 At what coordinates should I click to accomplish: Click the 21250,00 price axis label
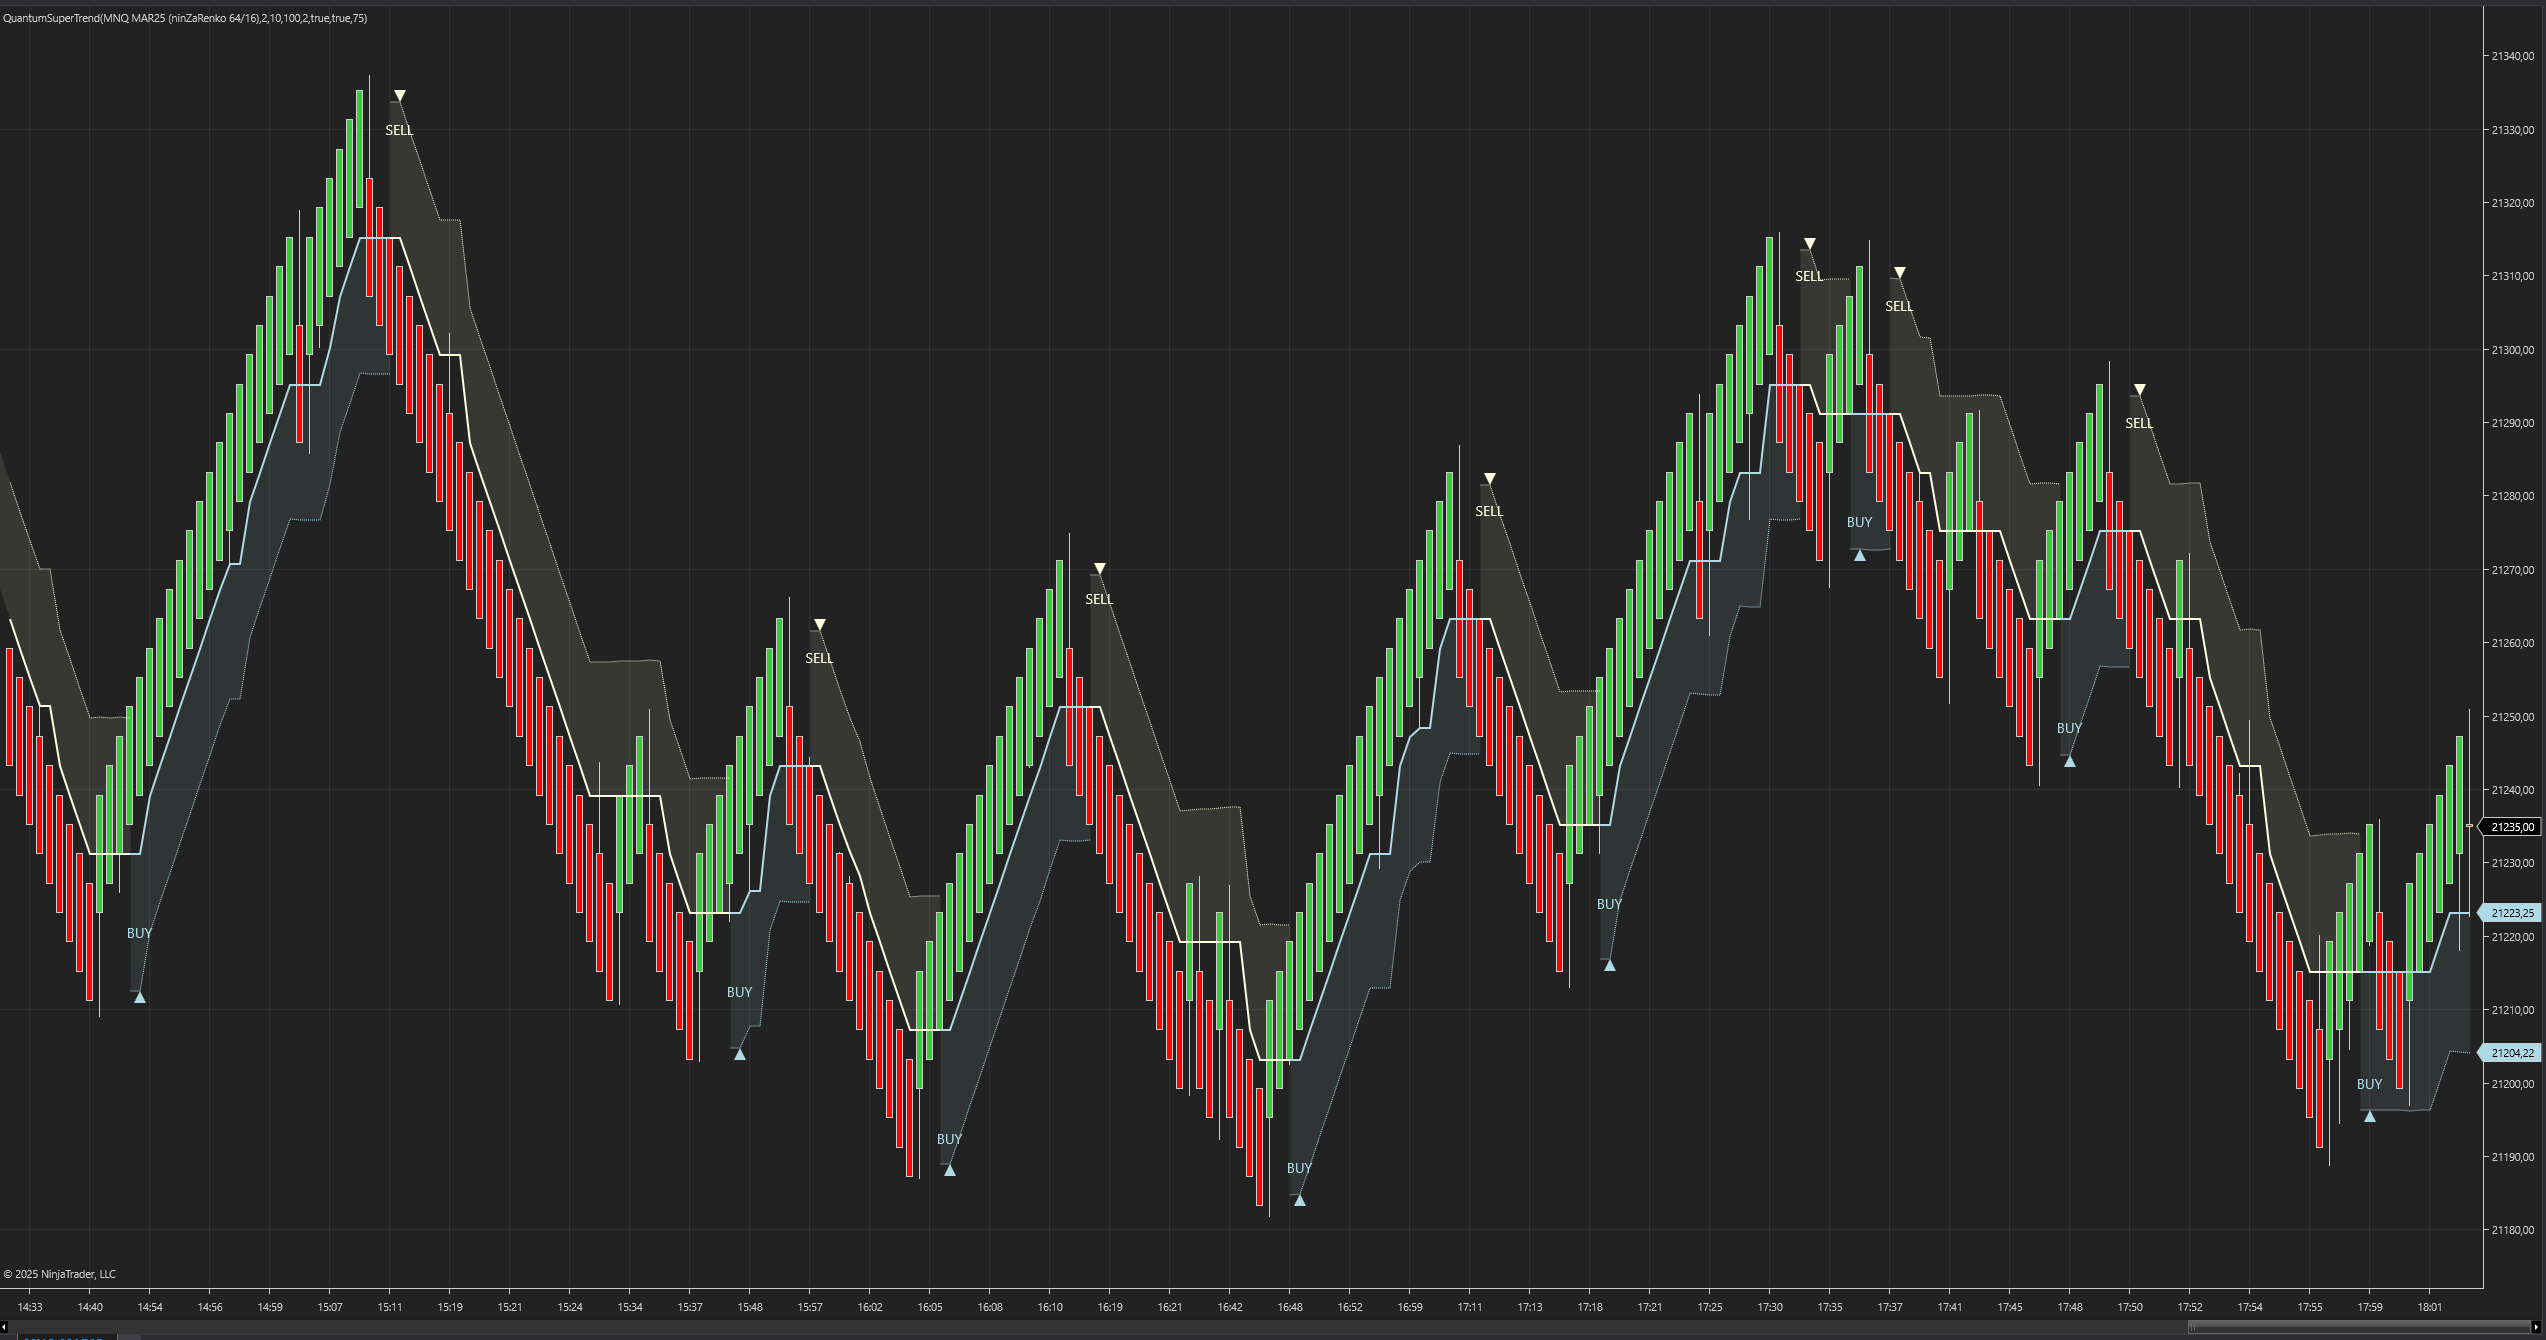pos(2512,717)
